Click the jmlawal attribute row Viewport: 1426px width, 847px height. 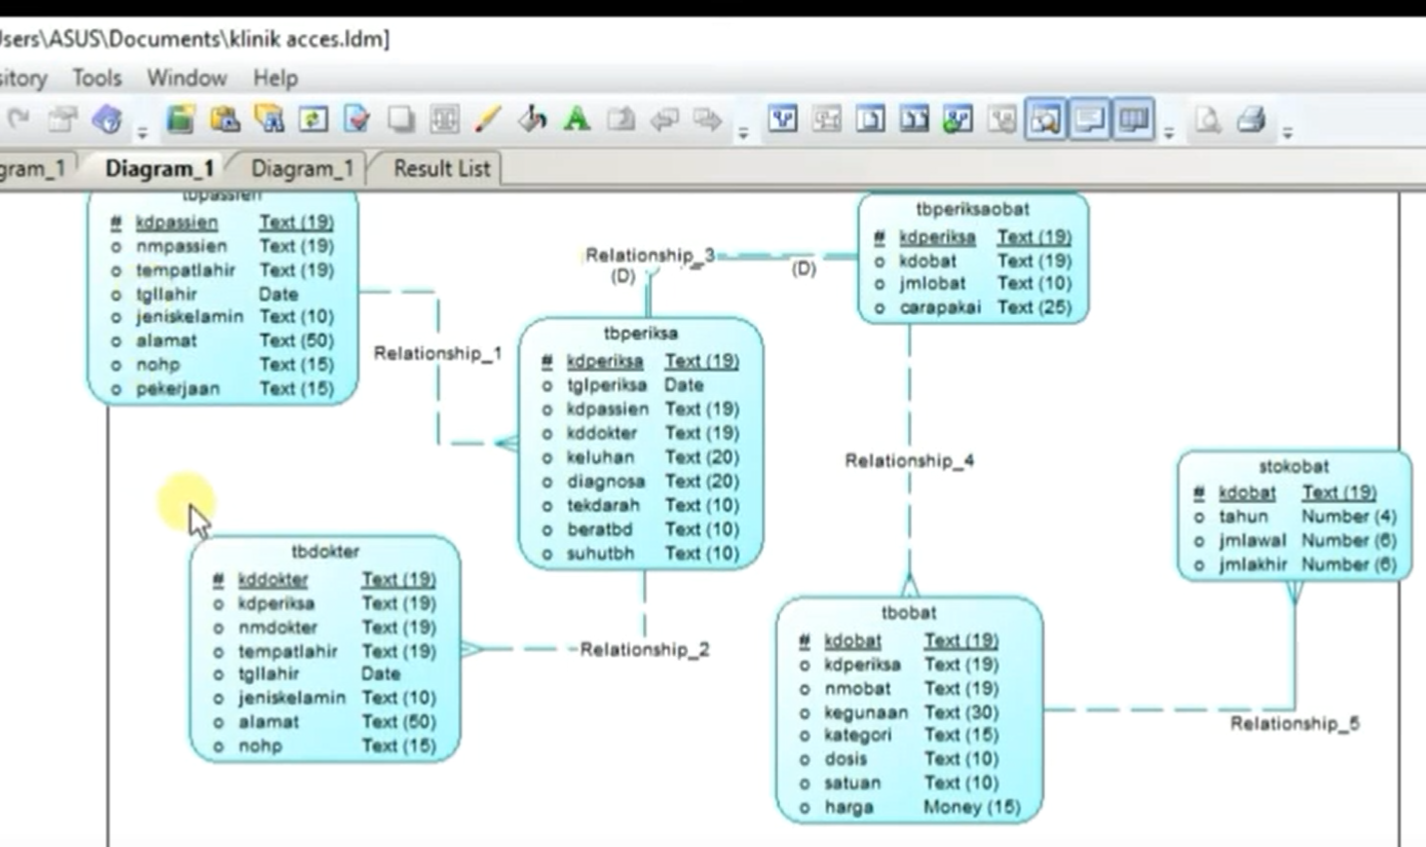click(x=1294, y=540)
